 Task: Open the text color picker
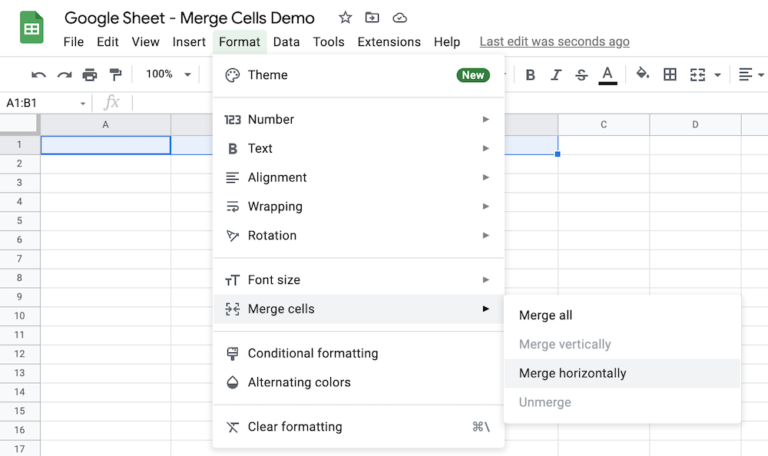click(x=607, y=75)
